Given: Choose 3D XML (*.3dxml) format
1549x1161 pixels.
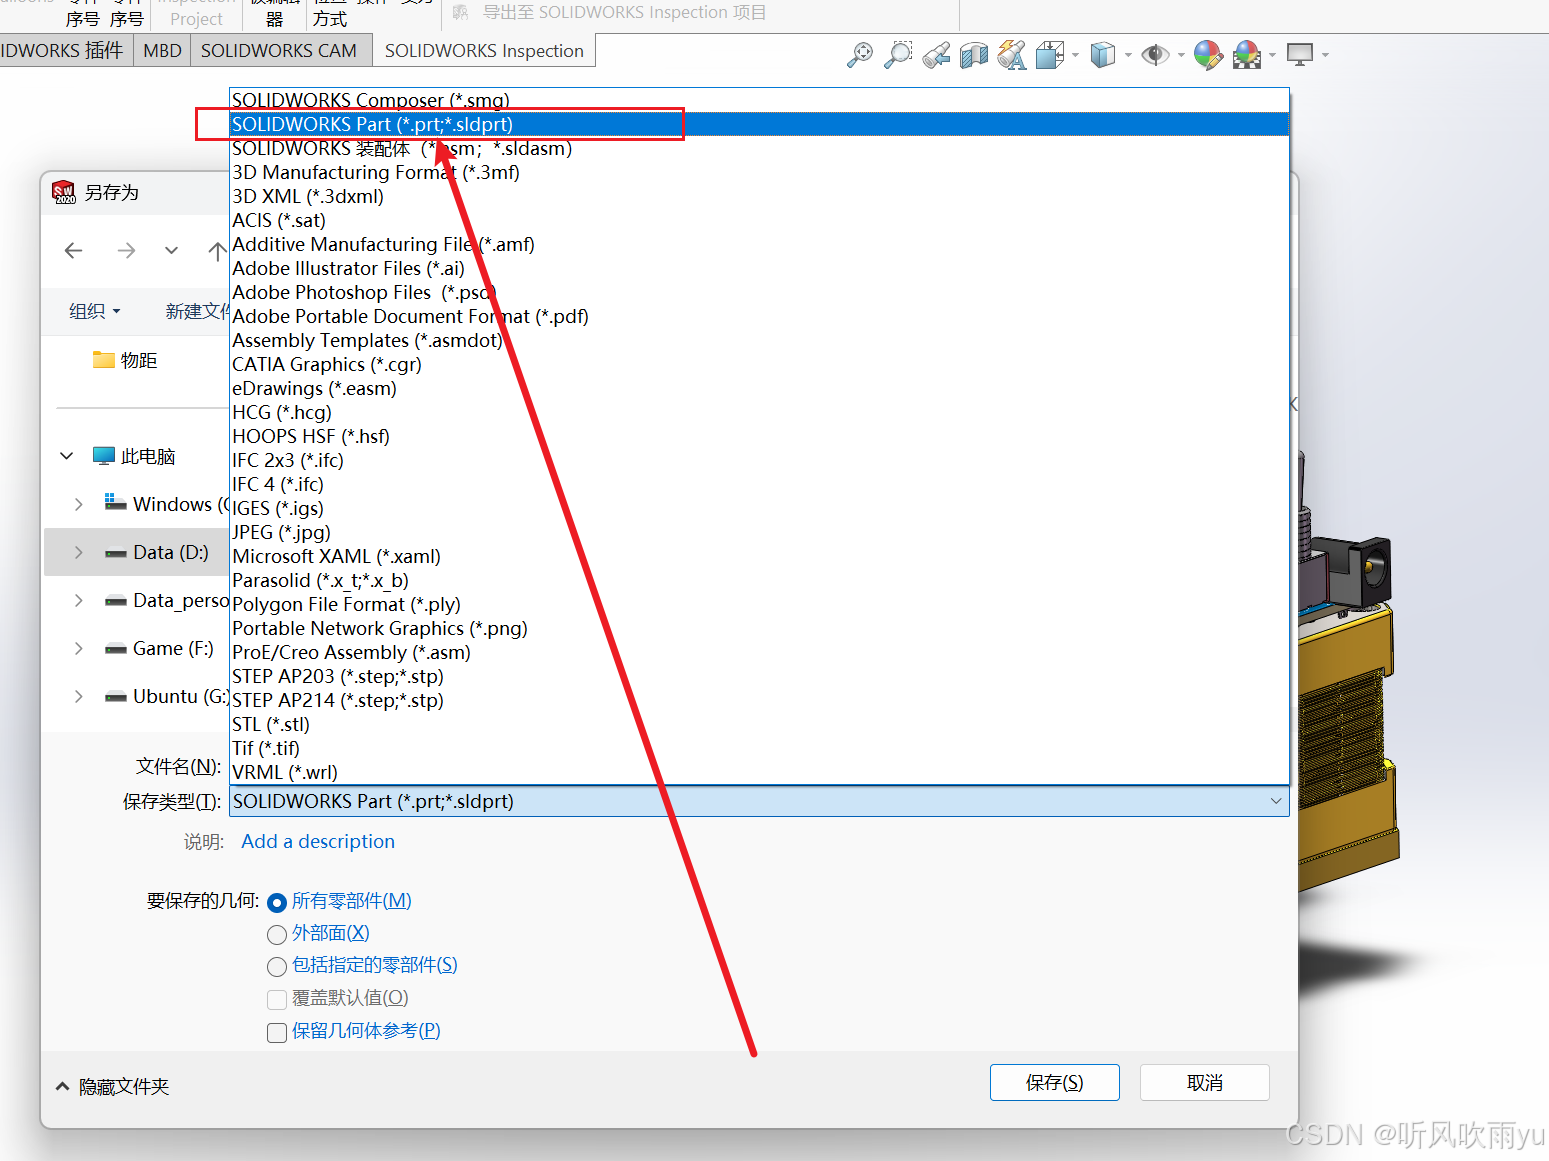Looking at the screenshot, I should 759,196.
